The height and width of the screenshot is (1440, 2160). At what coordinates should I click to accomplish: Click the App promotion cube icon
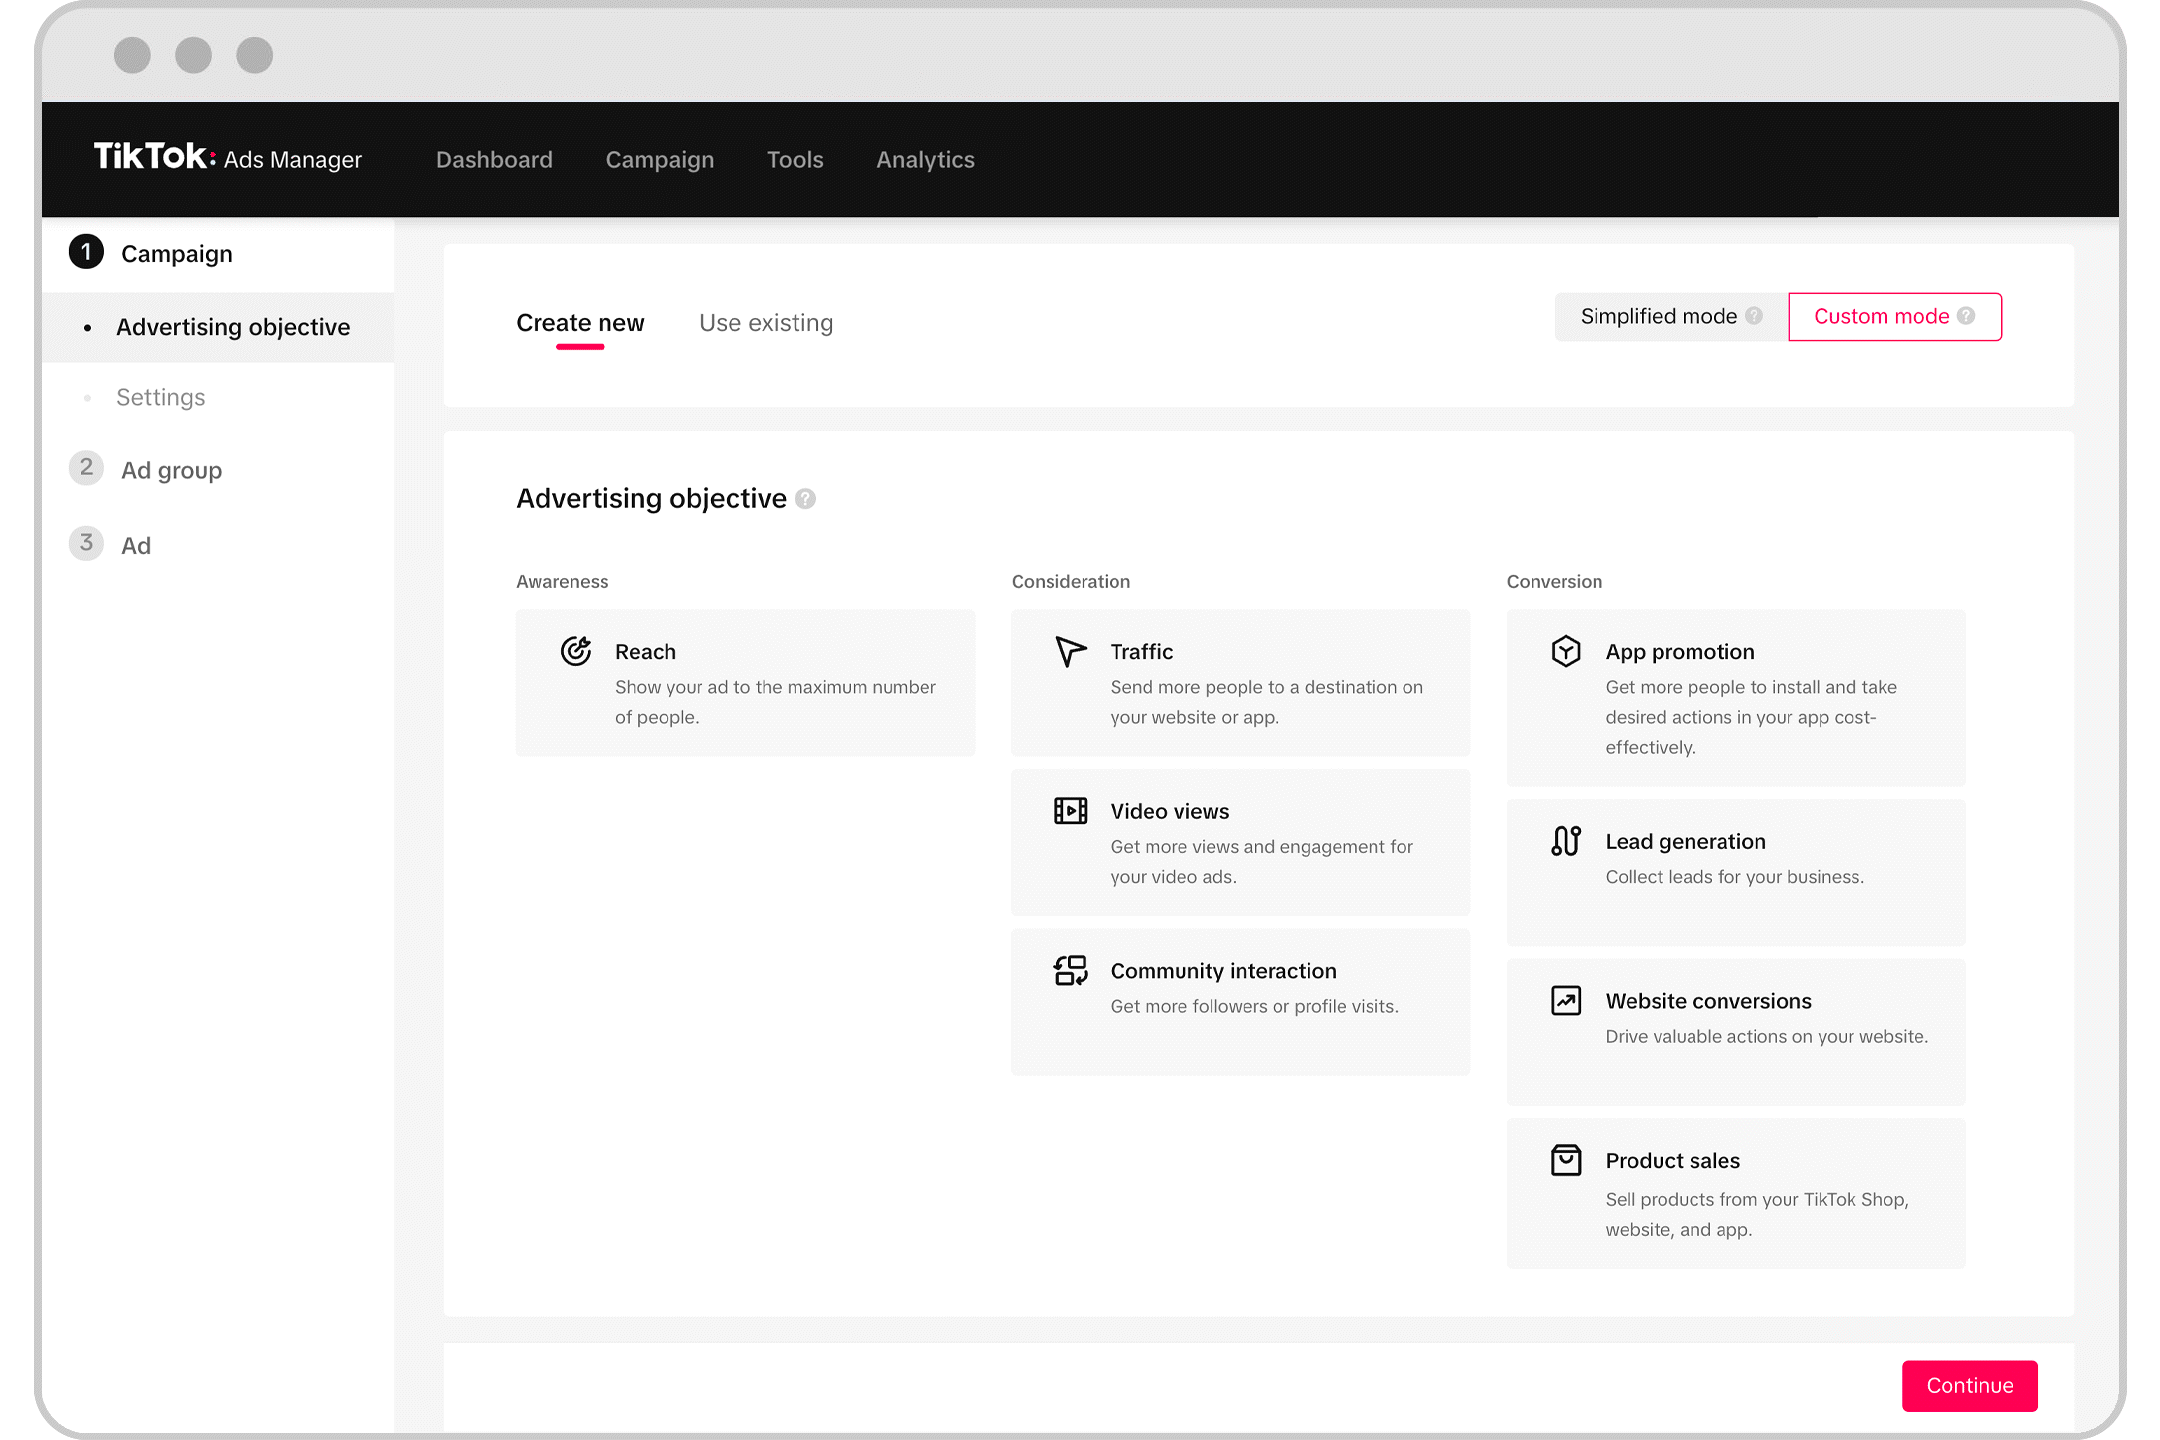pyautogui.click(x=1566, y=651)
